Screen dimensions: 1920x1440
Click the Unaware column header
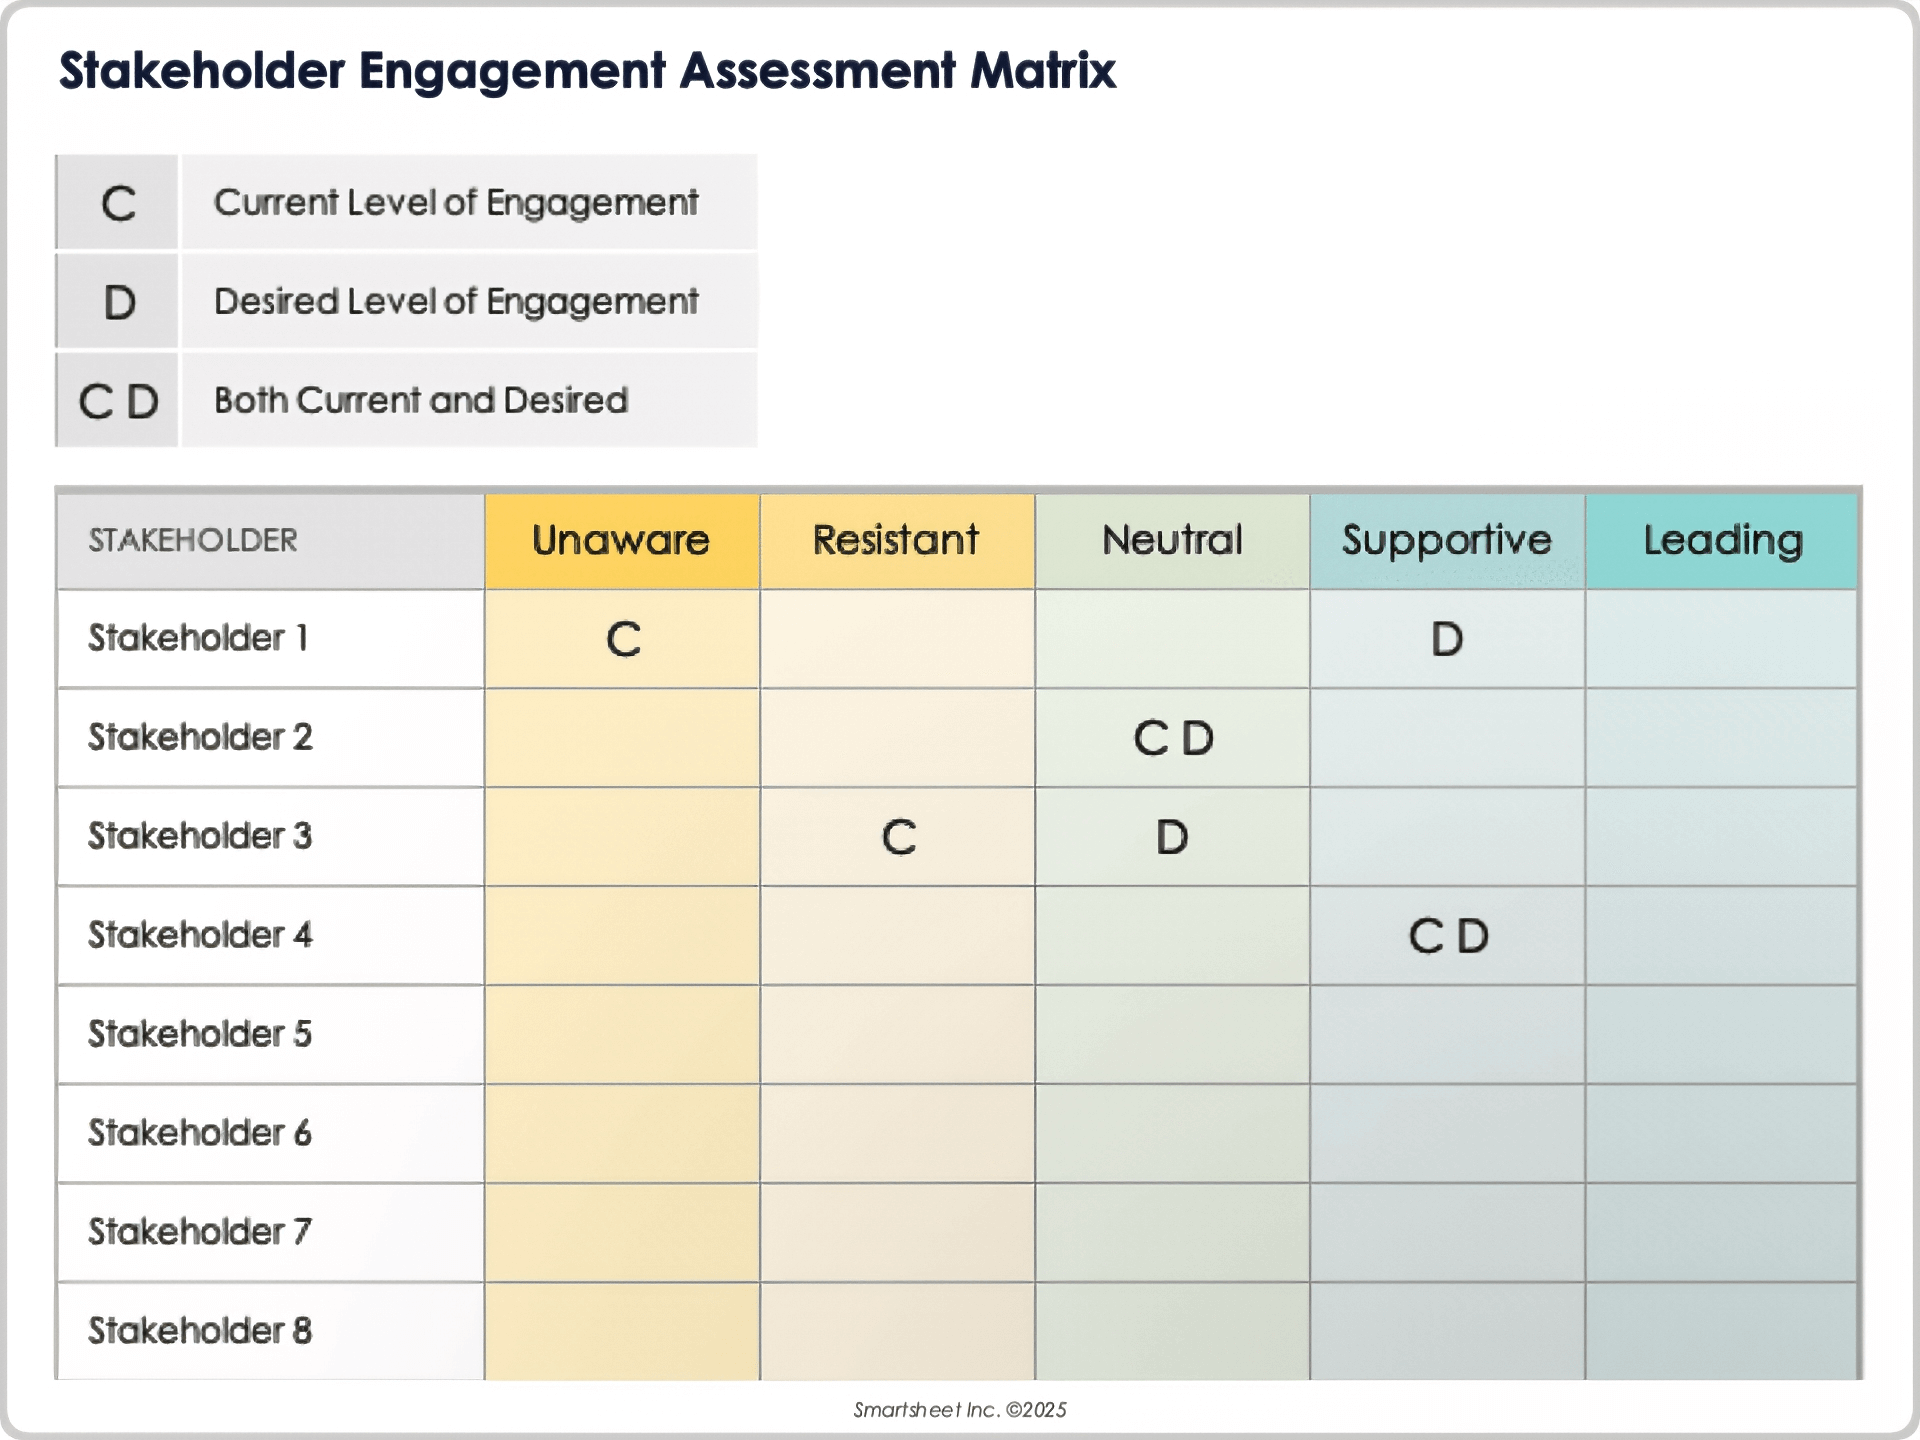click(621, 541)
